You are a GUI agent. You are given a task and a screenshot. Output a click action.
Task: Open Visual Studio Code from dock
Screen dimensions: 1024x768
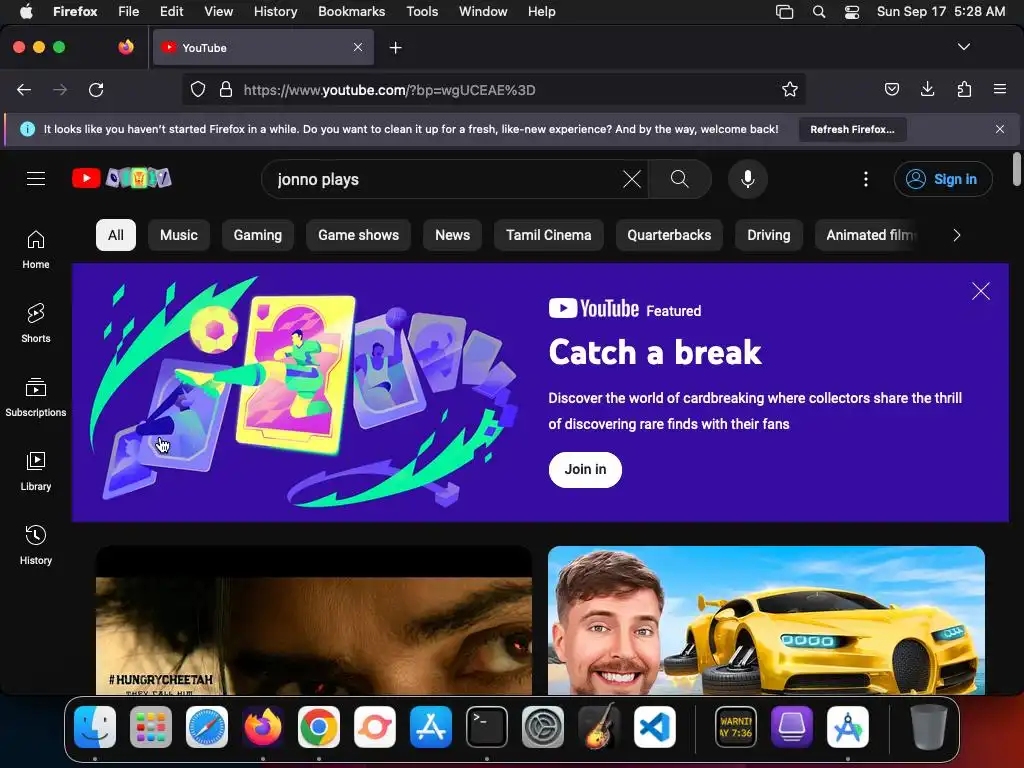click(x=654, y=727)
